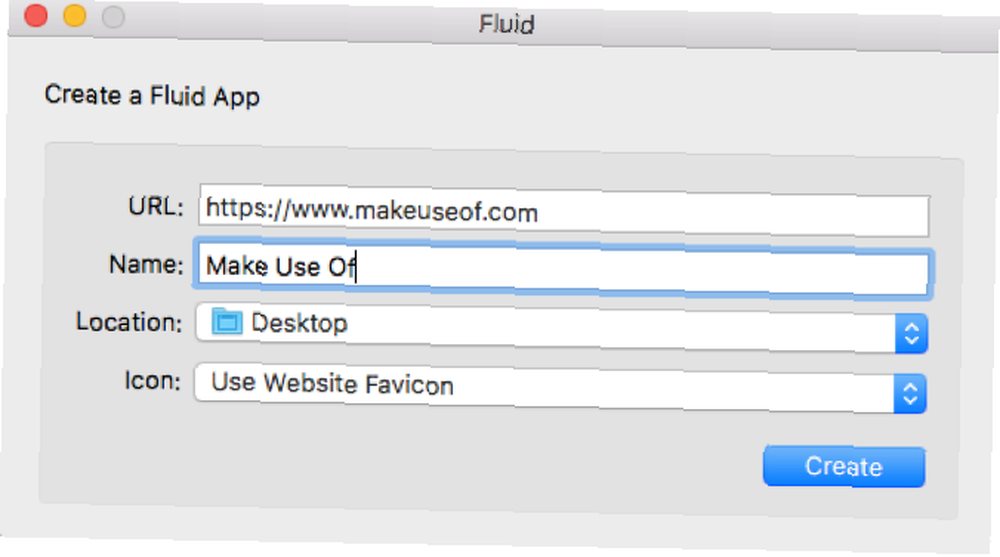Screen dimensions: 1000x557
Task: Click the blue arrows of the Icon popup
Action: click(910, 394)
